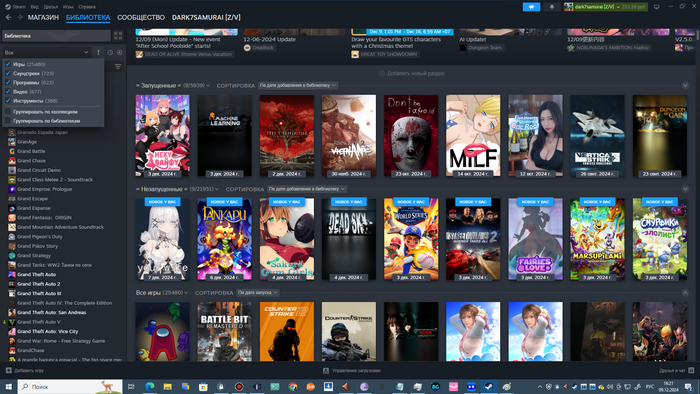Image resolution: width=700 pixels, height=394 pixels.
Task: Open the collections grid view icon
Action: pos(118,36)
